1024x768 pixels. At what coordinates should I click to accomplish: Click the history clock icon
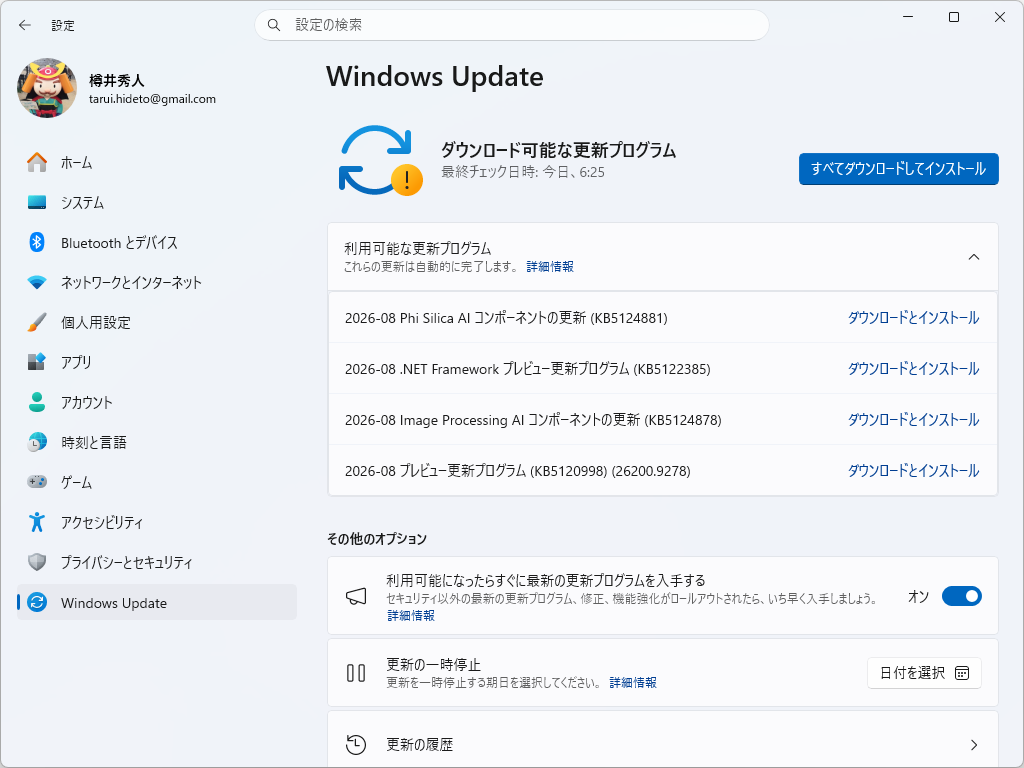pyautogui.click(x=356, y=744)
